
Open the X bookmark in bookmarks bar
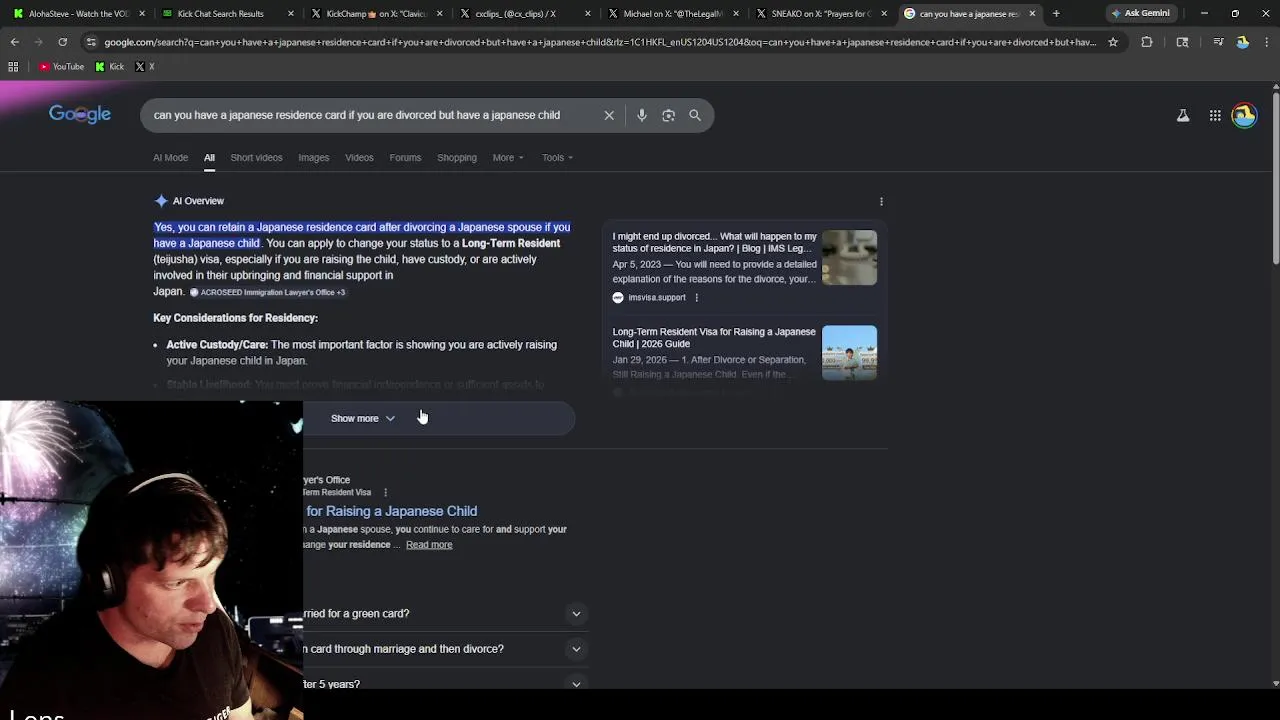(144, 66)
